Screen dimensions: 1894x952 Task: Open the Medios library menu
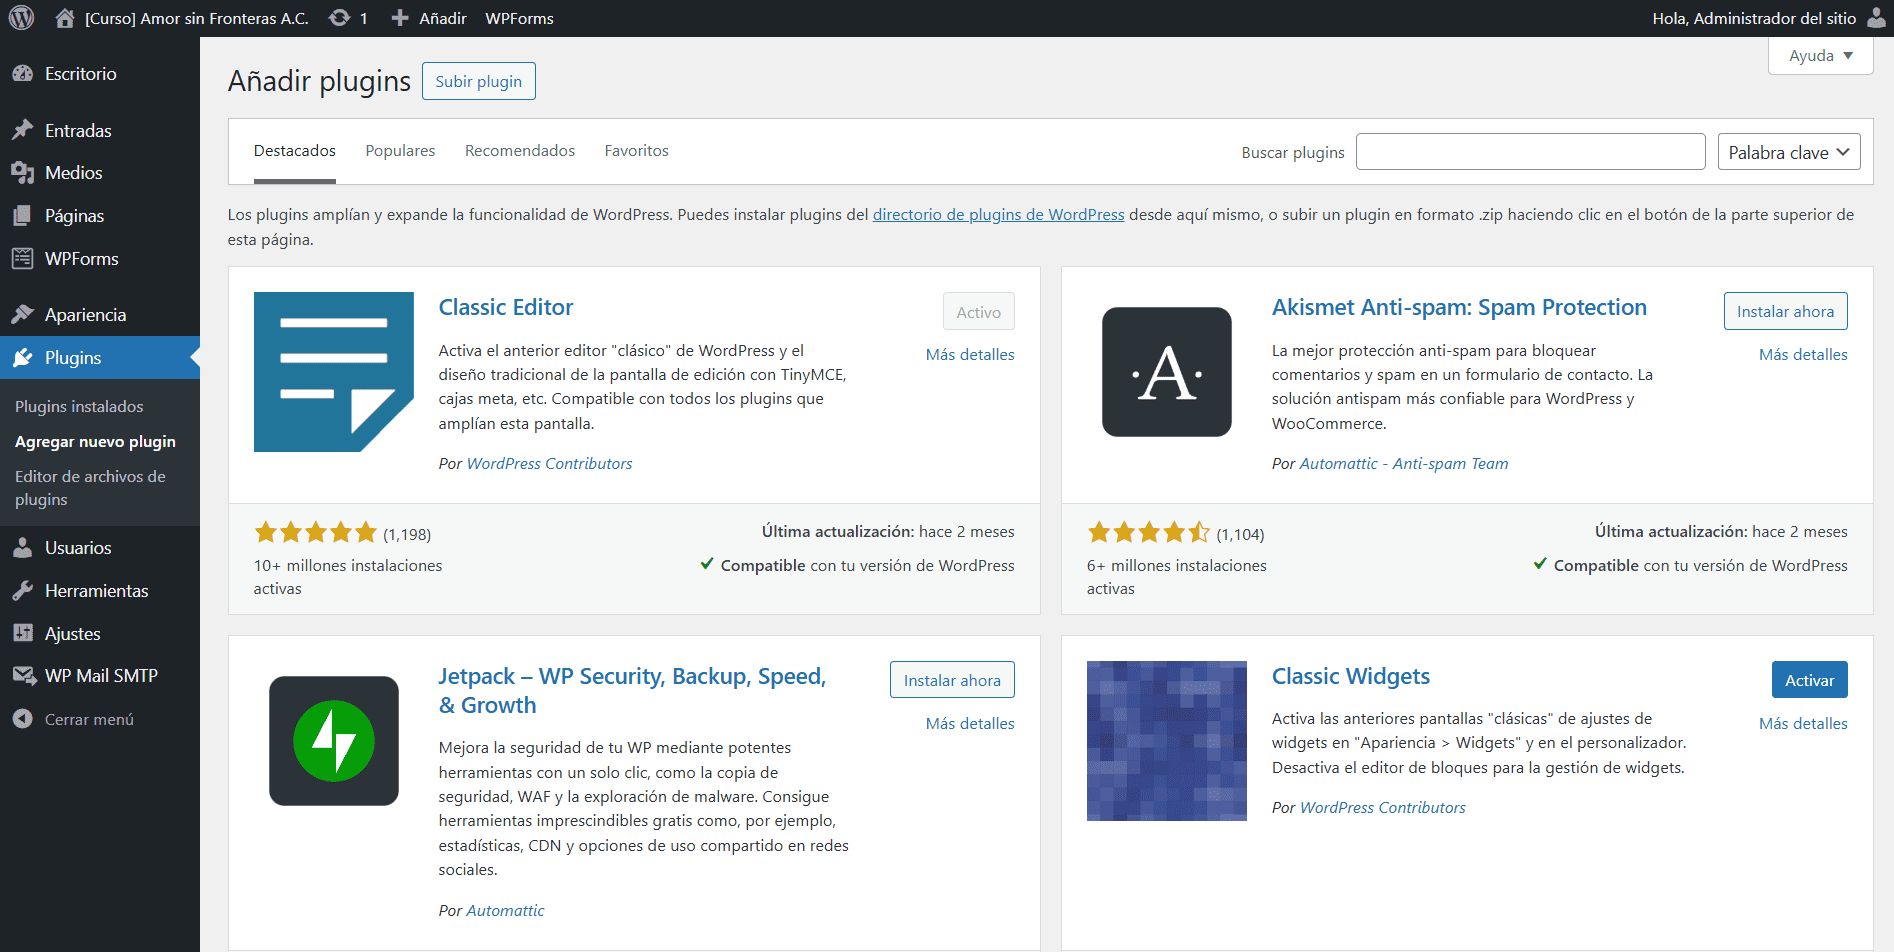(73, 173)
